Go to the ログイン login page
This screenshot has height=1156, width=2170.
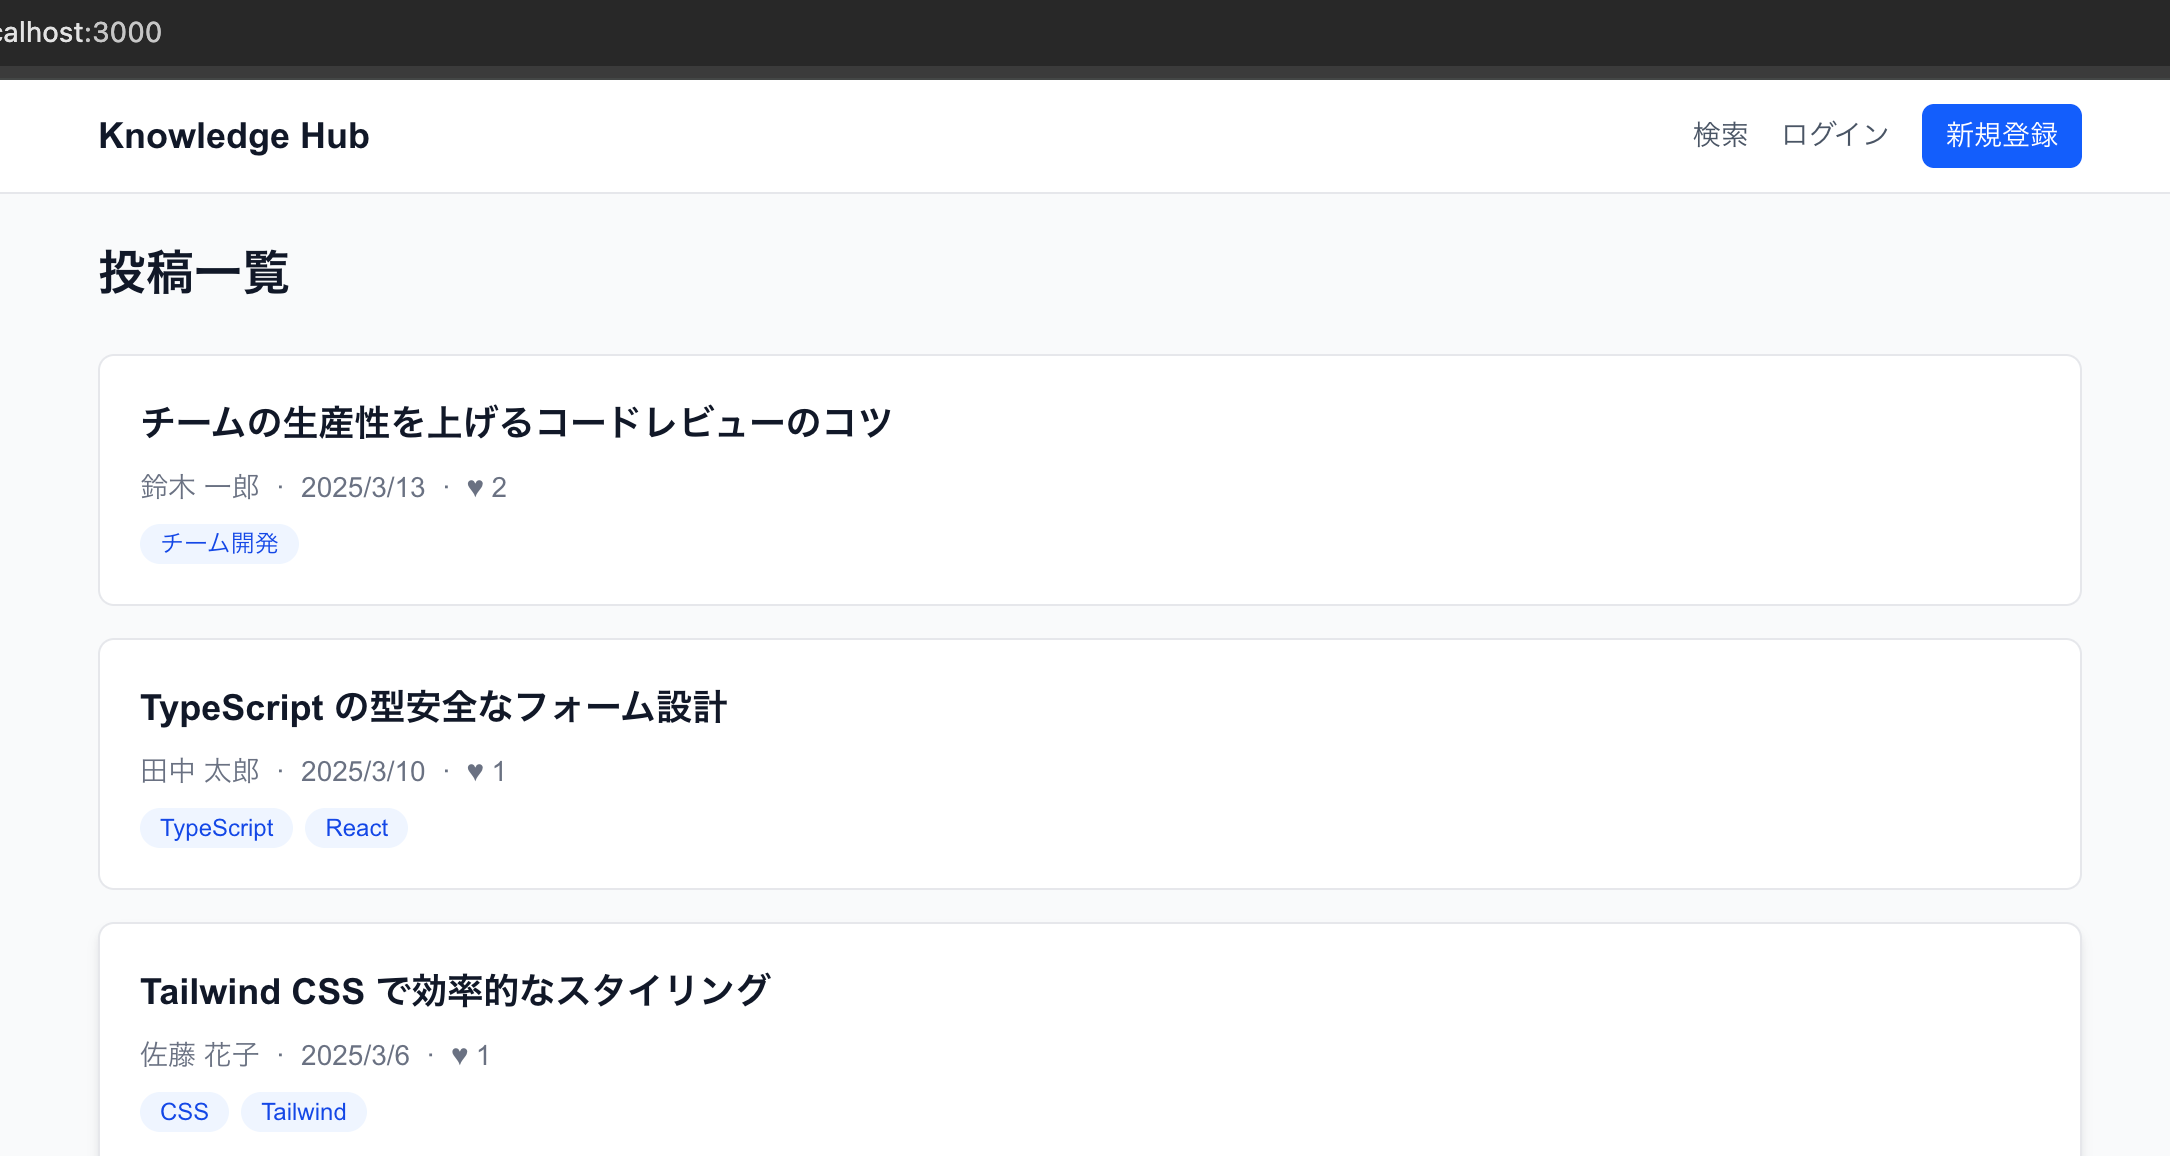click(x=1835, y=135)
